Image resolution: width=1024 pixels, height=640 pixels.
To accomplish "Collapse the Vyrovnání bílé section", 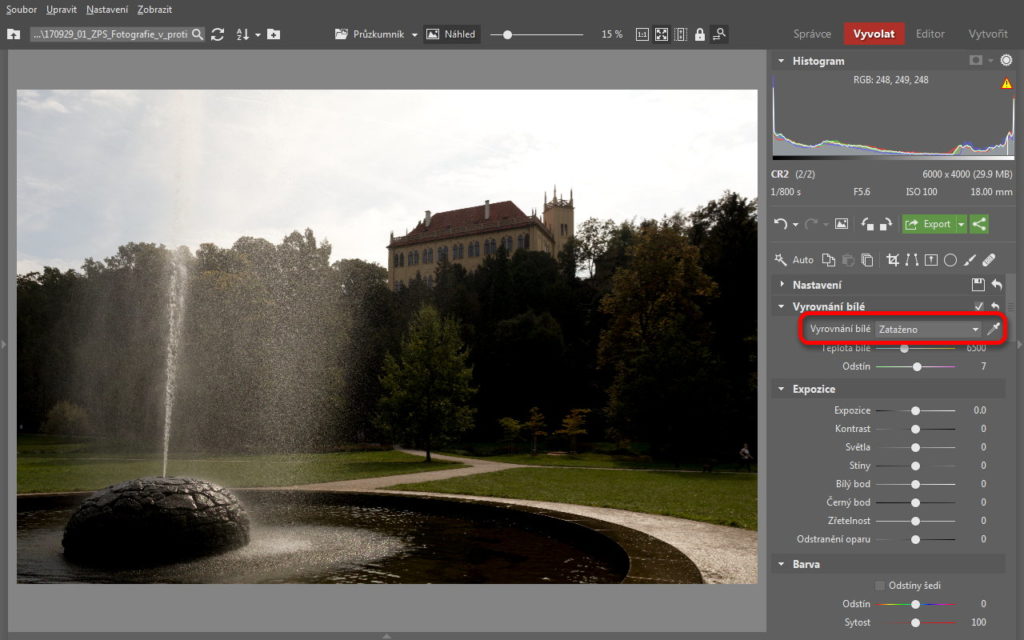I will click(780, 306).
